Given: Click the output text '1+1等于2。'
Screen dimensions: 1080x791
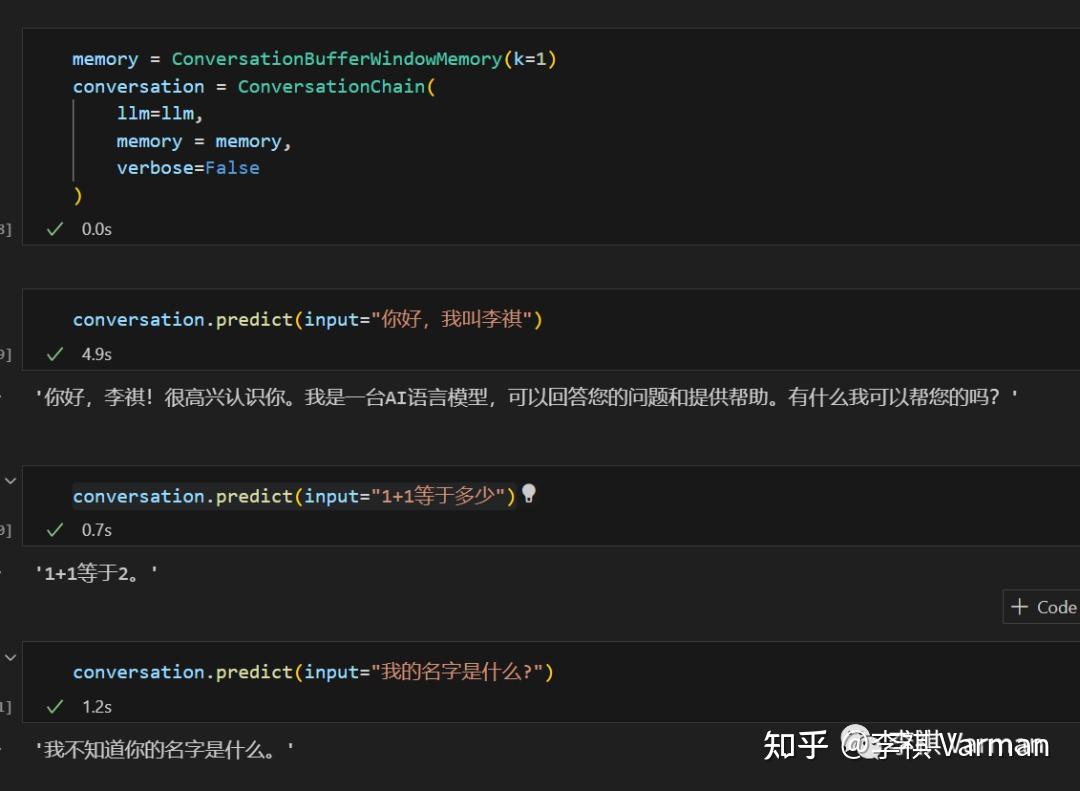Looking at the screenshot, I should coord(97,574).
